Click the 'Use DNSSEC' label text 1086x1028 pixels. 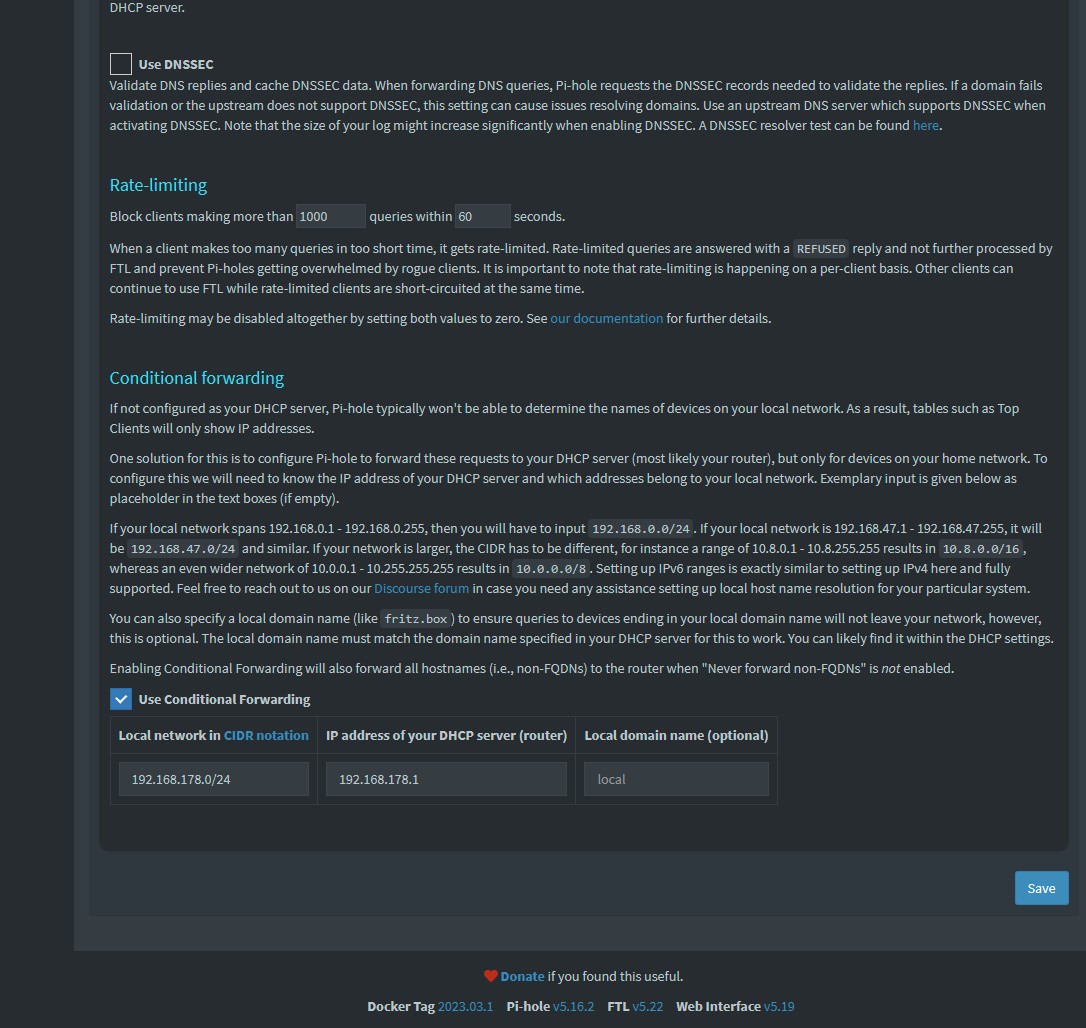click(176, 64)
